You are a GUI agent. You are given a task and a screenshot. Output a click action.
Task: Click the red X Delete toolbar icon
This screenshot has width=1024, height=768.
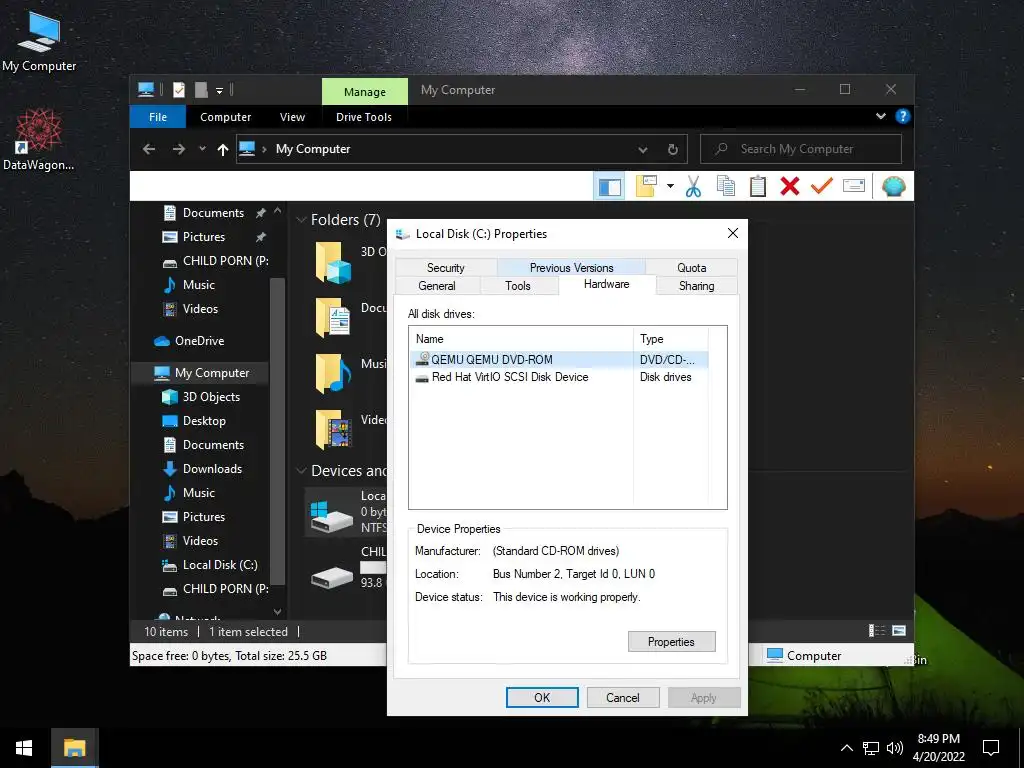790,186
